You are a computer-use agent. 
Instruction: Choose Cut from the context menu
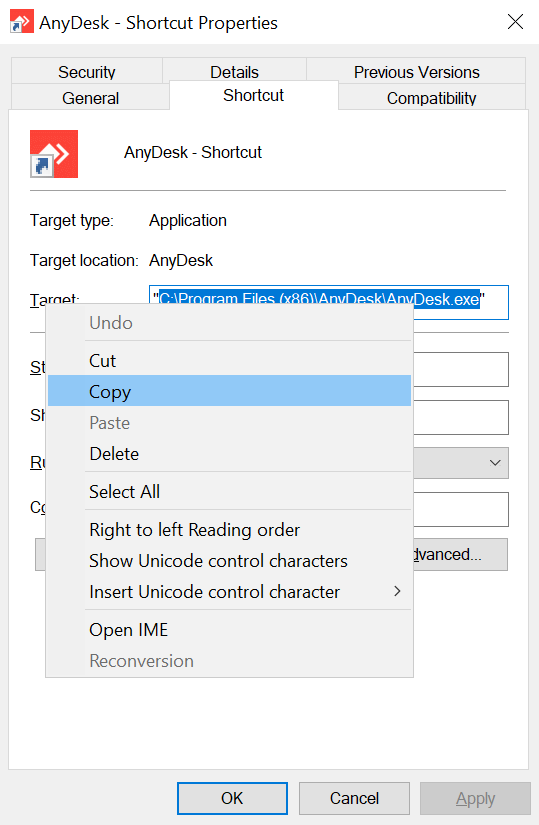(229, 361)
